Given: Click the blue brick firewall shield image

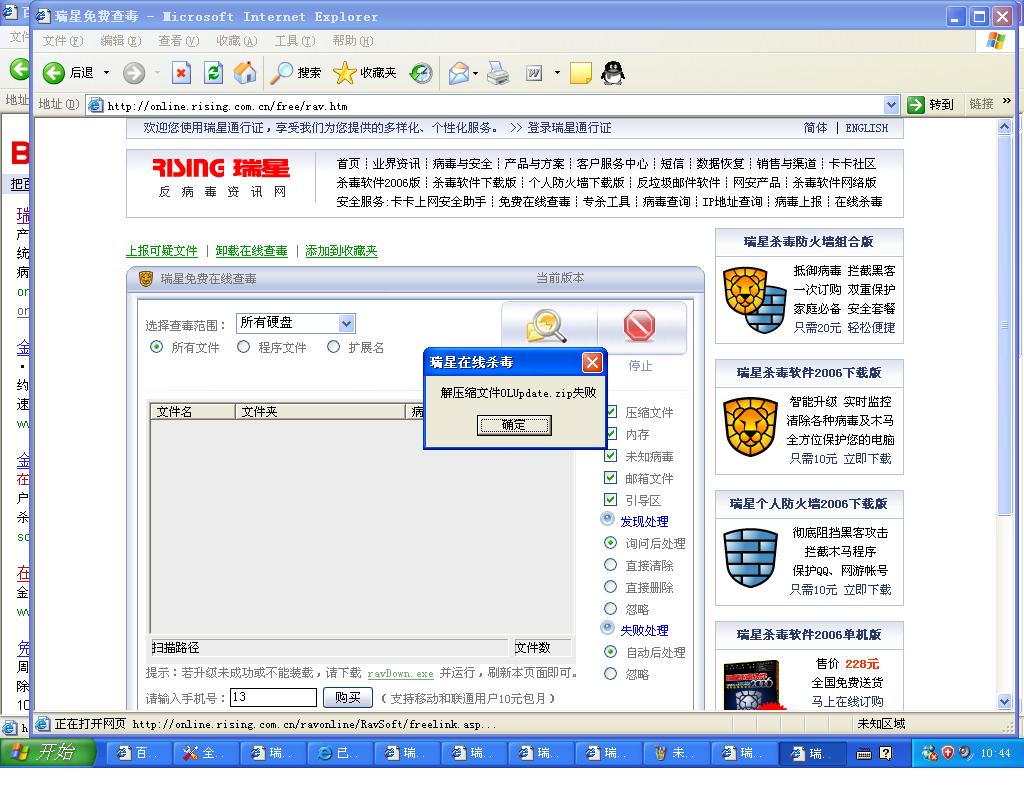Looking at the screenshot, I should coord(750,558).
